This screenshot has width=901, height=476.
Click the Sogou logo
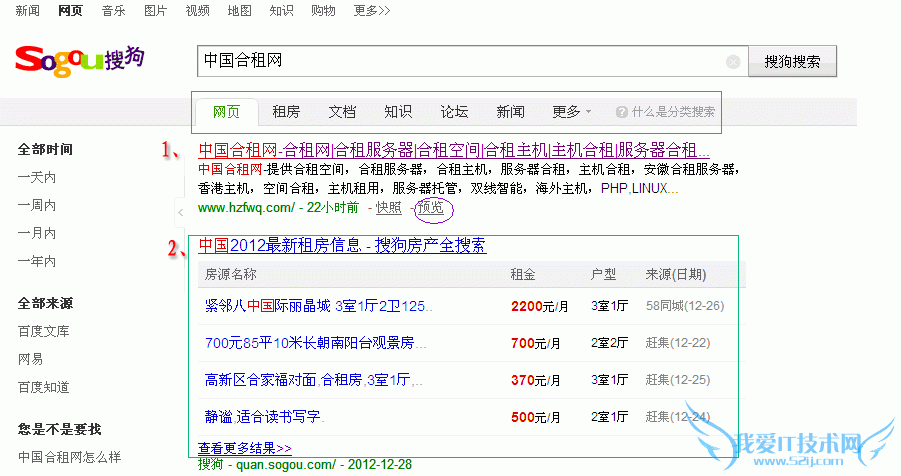[x=79, y=60]
